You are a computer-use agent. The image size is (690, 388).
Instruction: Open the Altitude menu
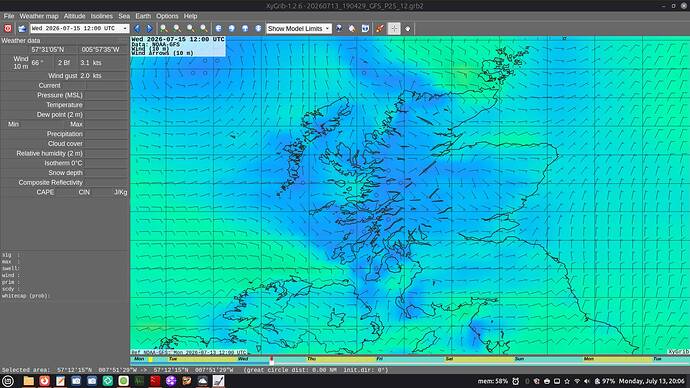pos(74,16)
